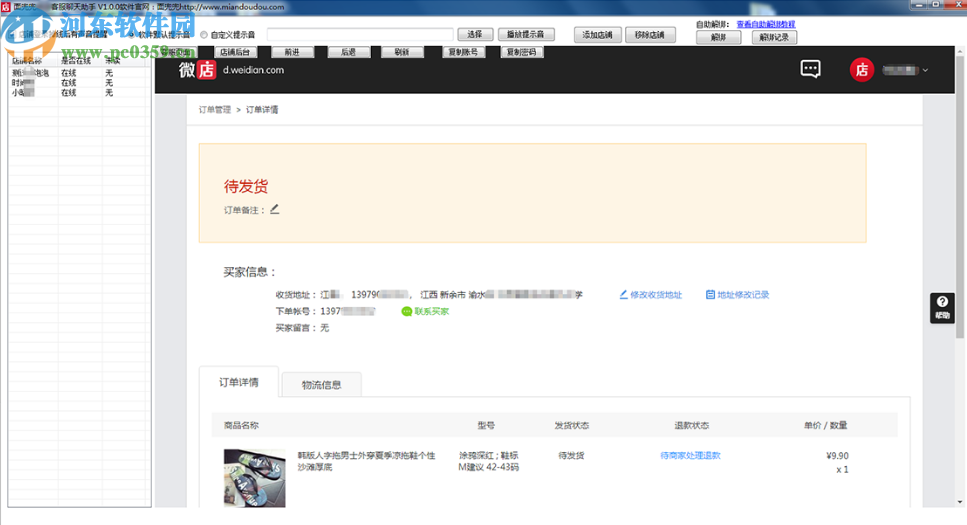Click the 选择 button
The image size is (967, 525).
(475, 35)
